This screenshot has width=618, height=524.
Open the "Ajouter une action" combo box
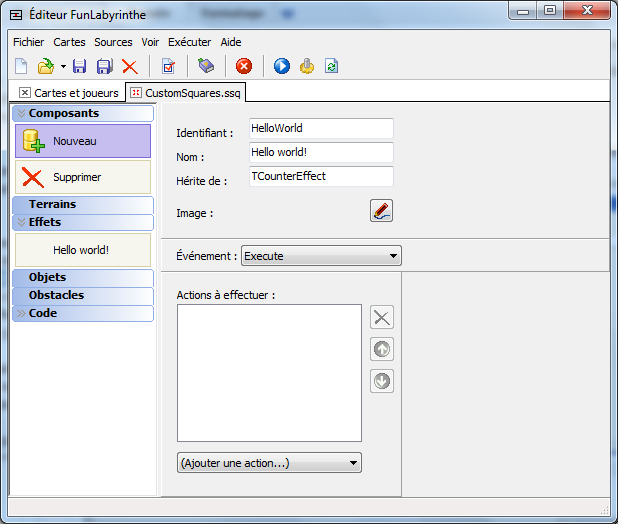tap(268, 463)
